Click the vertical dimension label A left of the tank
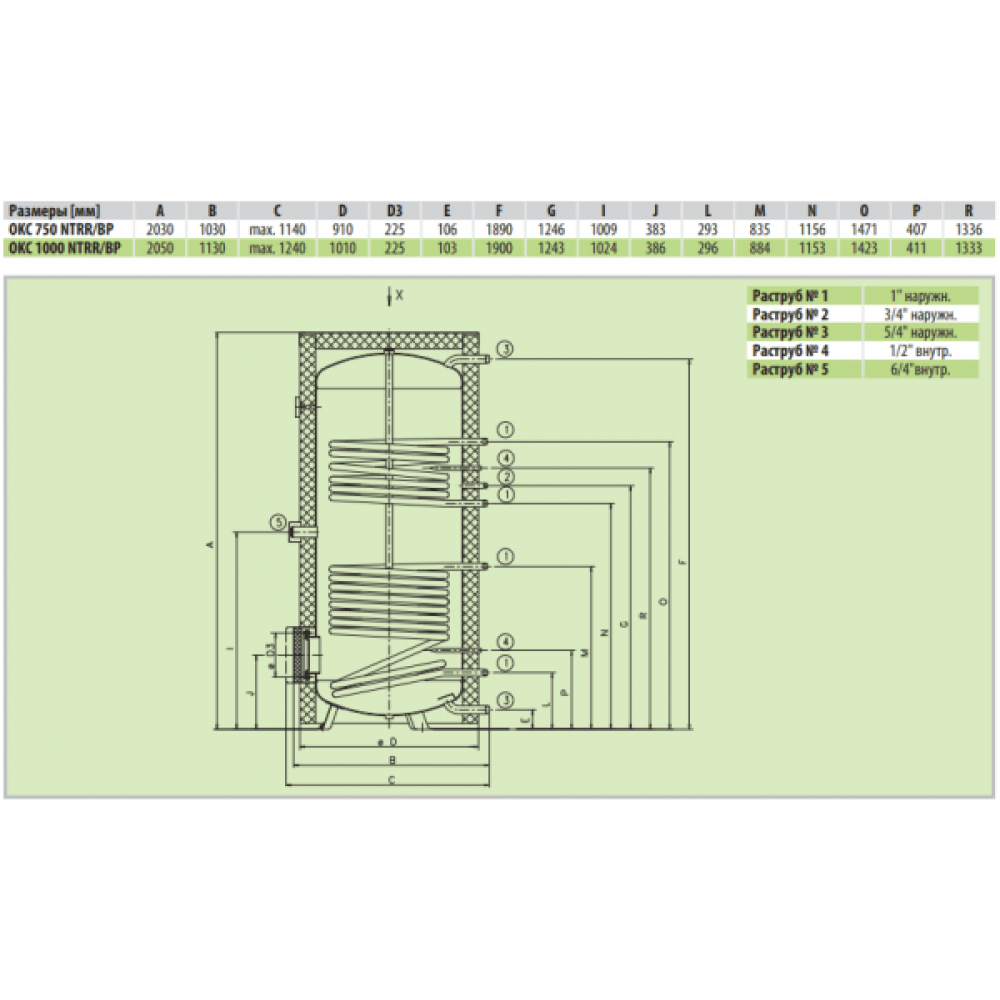The image size is (1000, 1000). [x=210, y=544]
